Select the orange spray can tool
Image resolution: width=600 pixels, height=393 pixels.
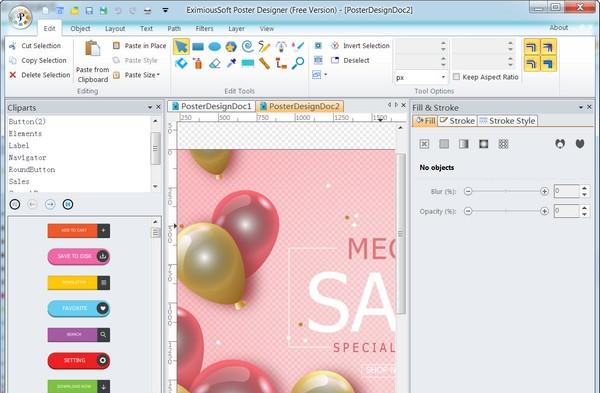(198, 63)
